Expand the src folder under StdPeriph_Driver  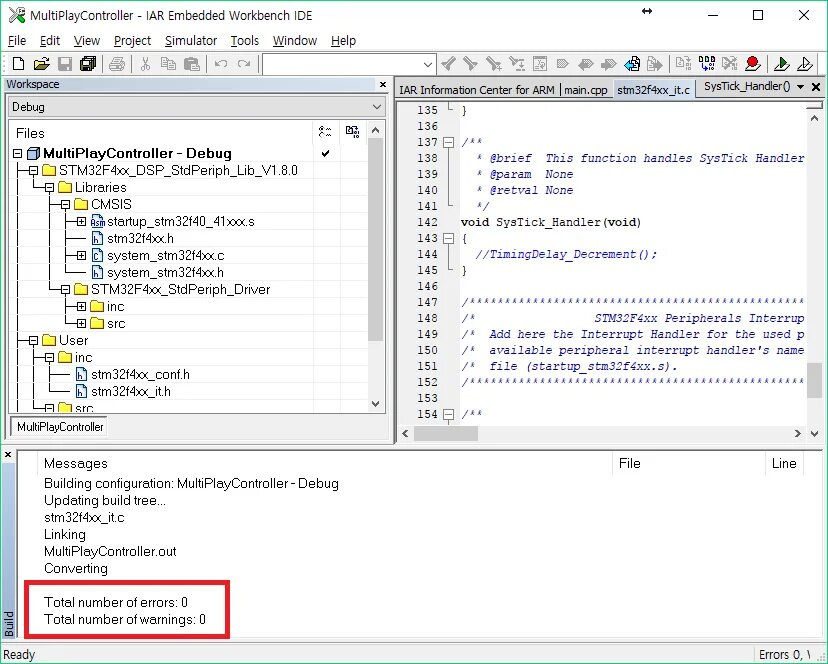[81, 323]
